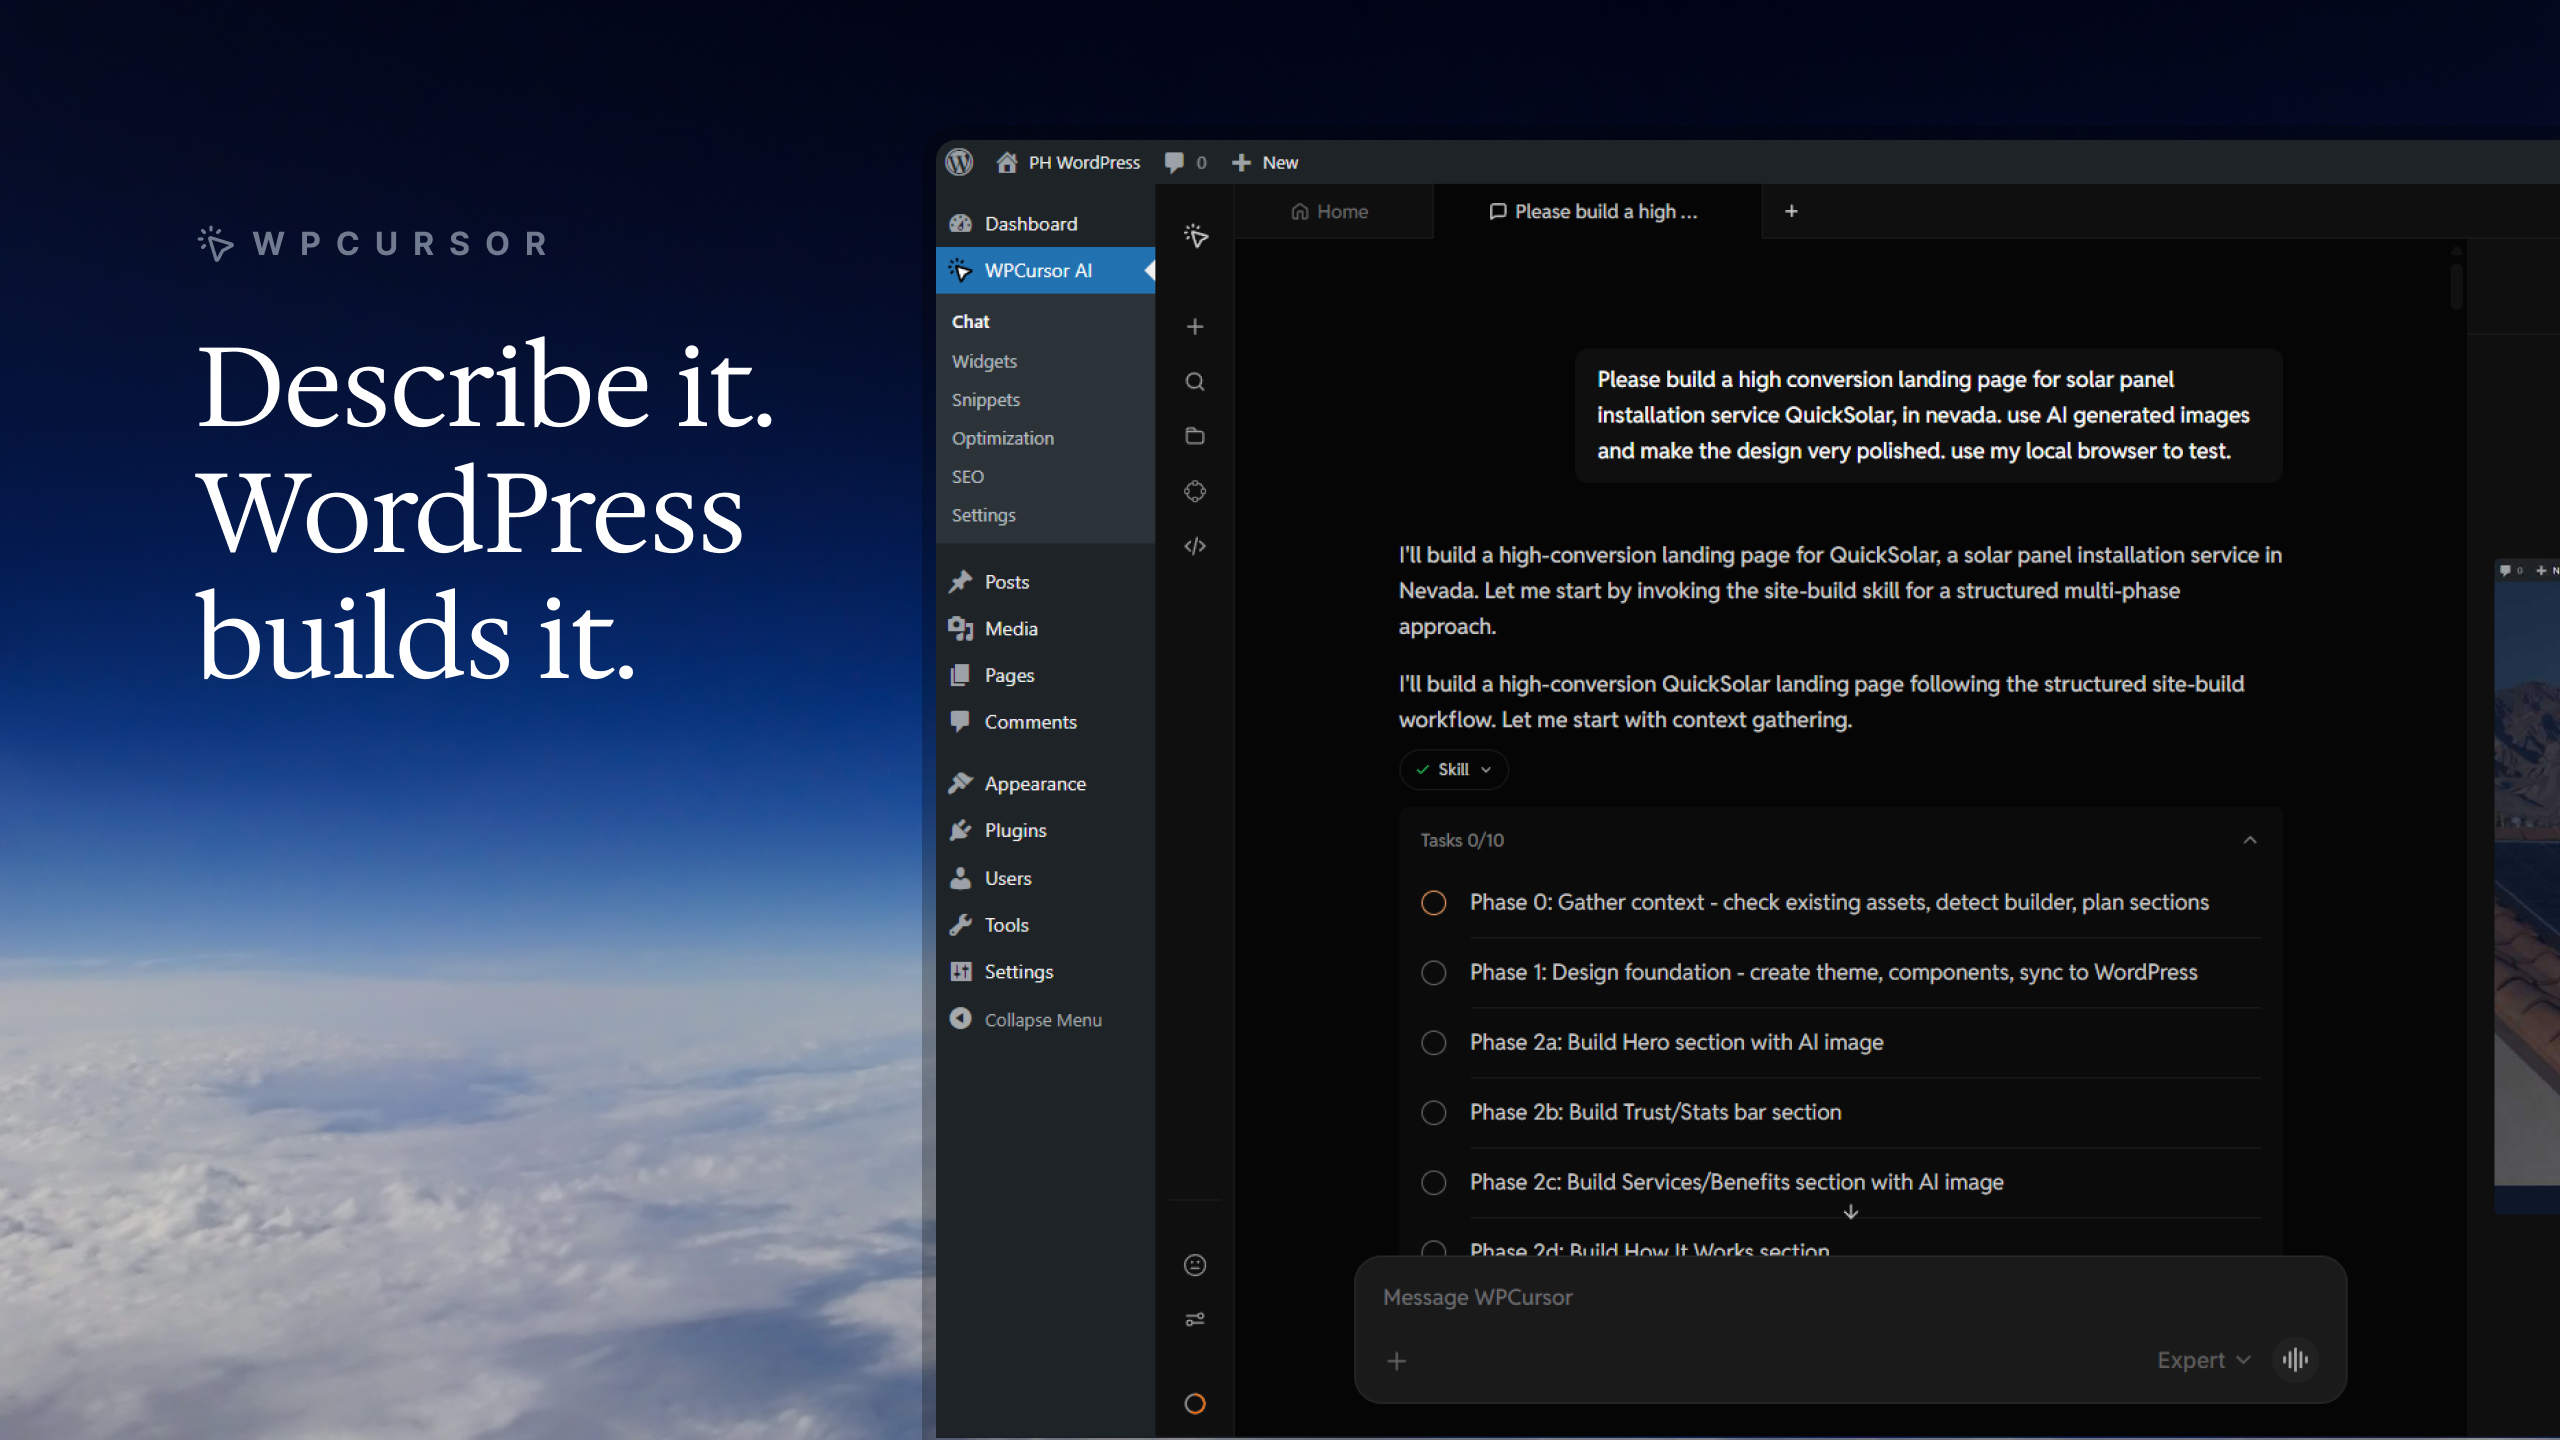Open the Expert mode dropdown
Screen dimensions: 2560x1440
pyautogui.click(x=2203, y=1360)
